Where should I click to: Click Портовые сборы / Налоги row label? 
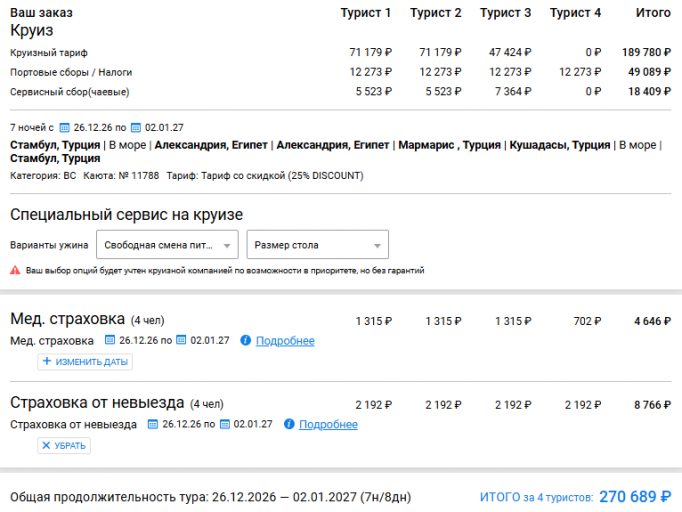(71, 72)
